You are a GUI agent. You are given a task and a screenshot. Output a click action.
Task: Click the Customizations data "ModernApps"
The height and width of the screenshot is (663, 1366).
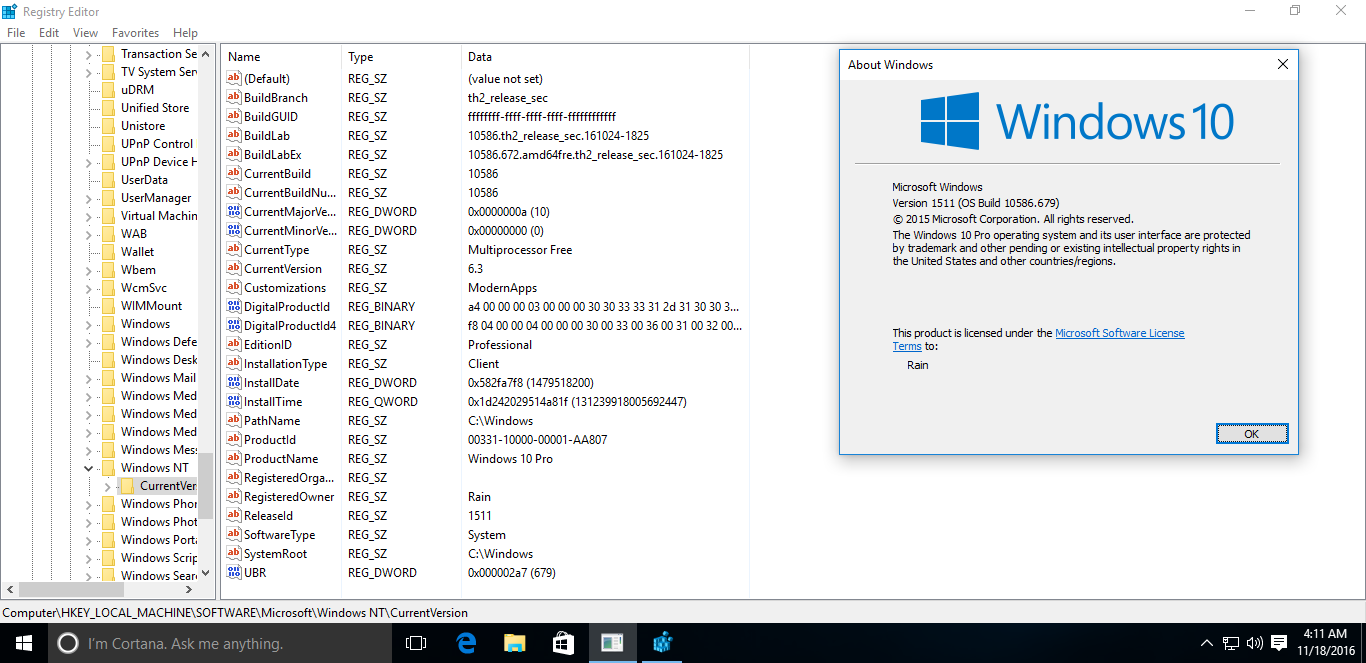point(502,288)
